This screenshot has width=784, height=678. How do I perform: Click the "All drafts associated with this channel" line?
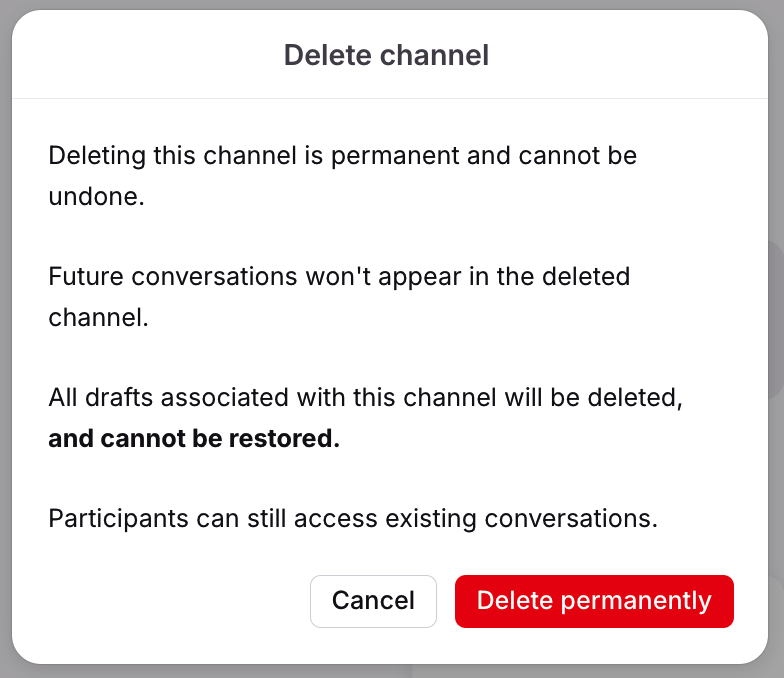(x=366, y=398)
